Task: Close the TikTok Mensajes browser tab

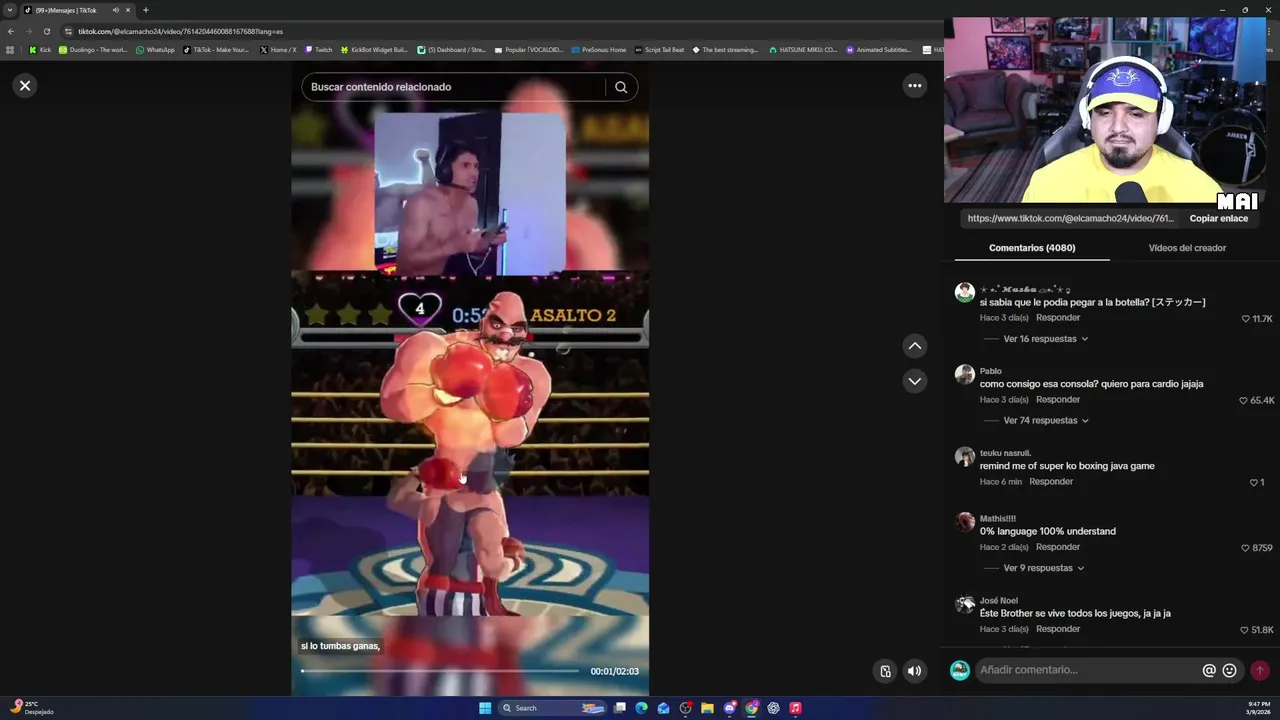Action: 128,10
